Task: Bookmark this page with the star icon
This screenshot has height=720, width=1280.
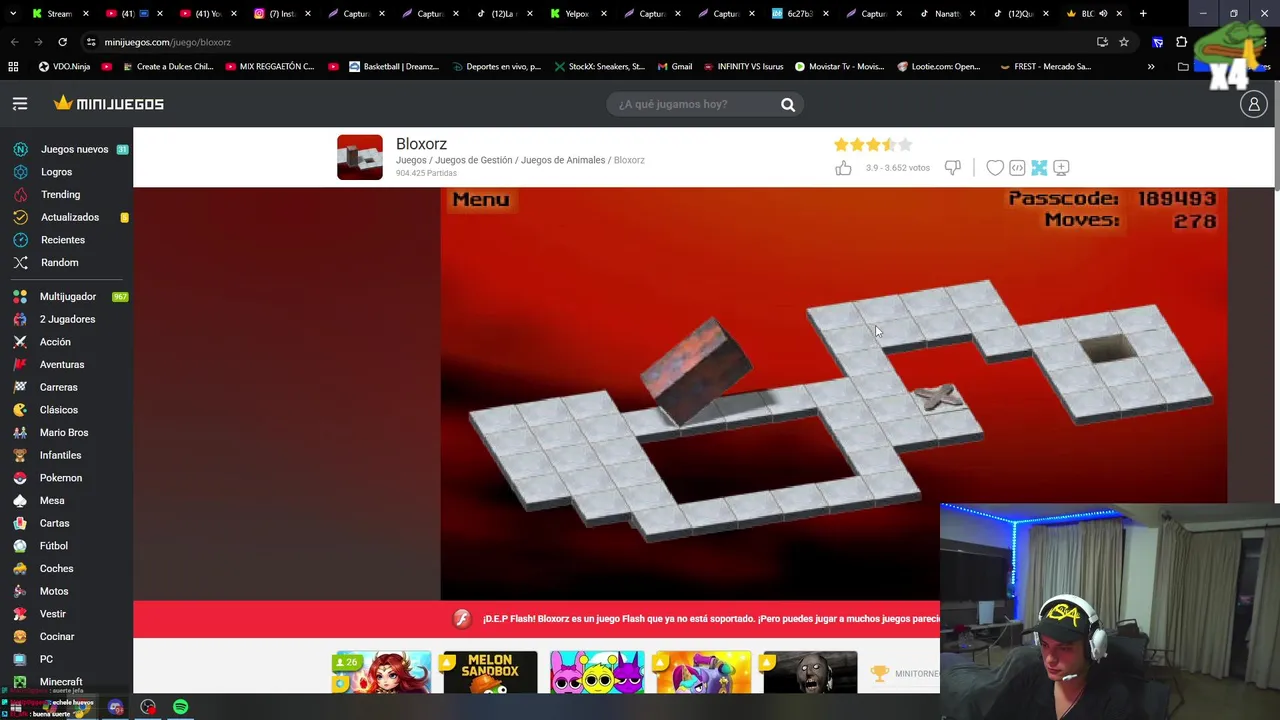Action: point(1124,42)
